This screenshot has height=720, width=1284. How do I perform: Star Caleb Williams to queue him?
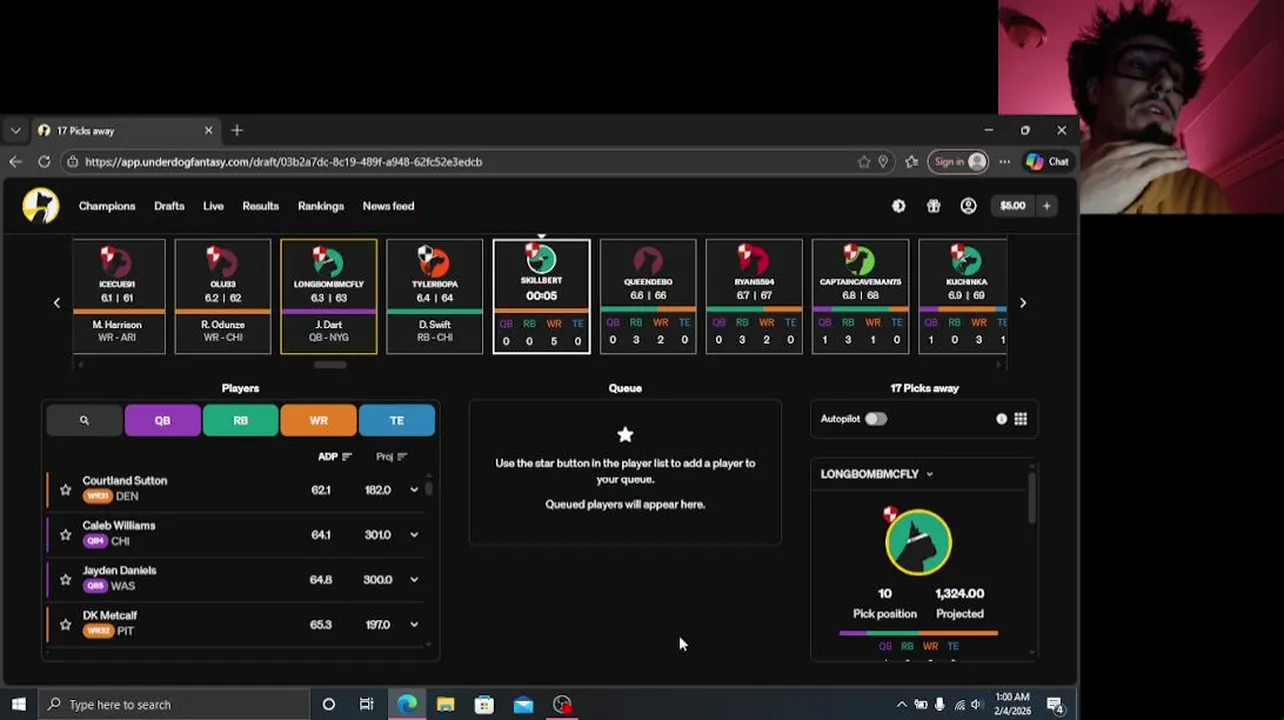point(65,535)
